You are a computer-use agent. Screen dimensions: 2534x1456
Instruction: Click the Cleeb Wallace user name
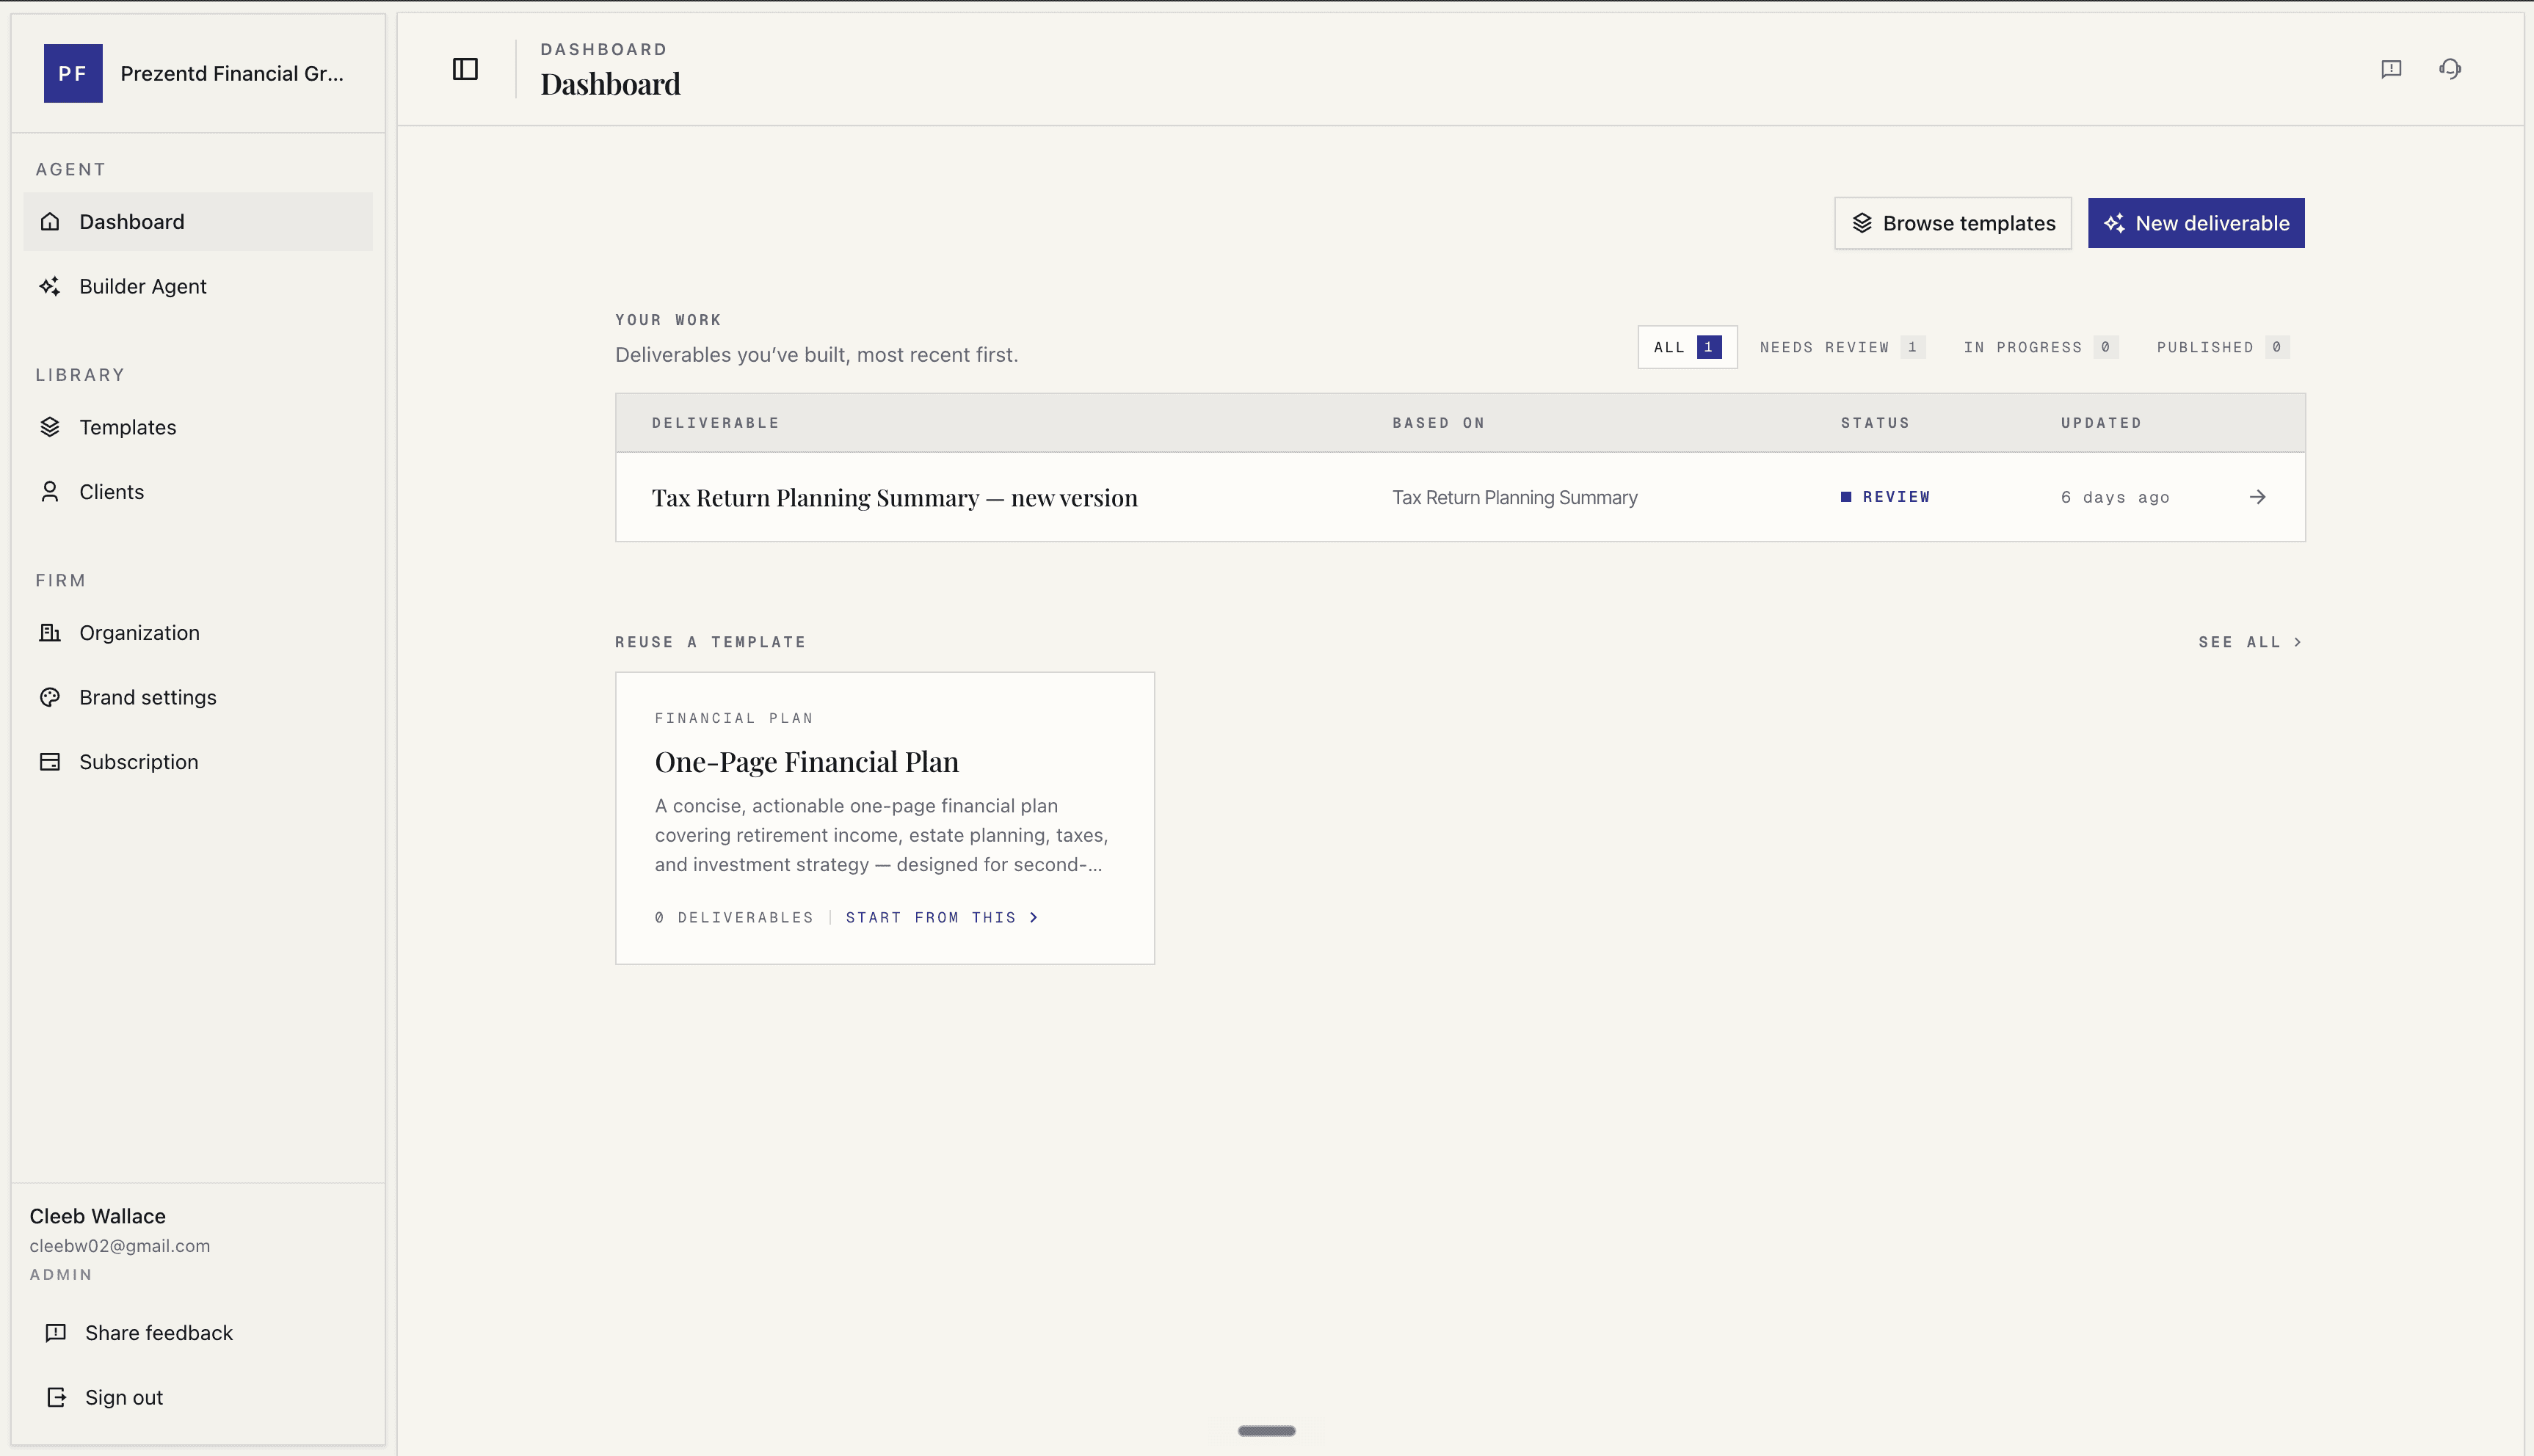[98, 1216]
